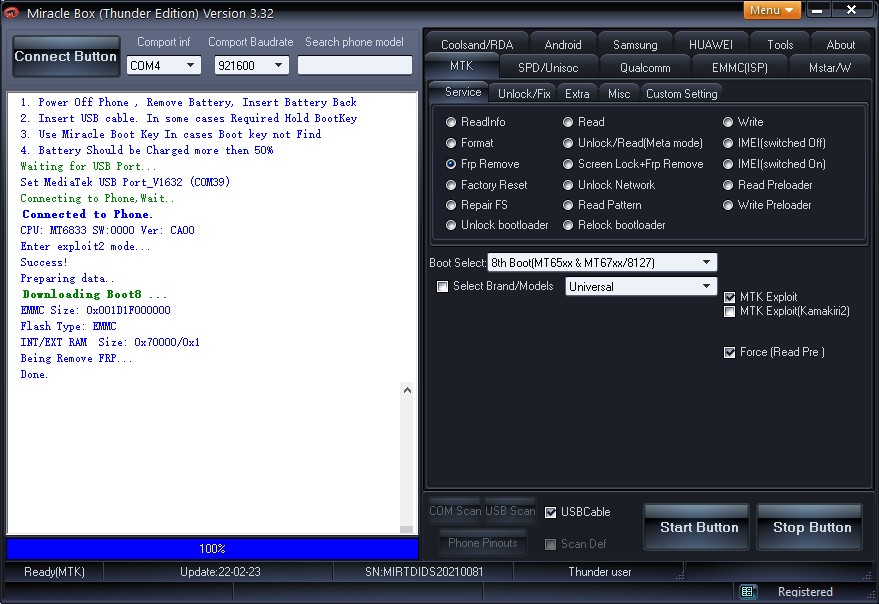The width and height of the screenshot is (879, 604).
Task: Open the Unlock/Fix sub-tab
Action: coord(524,94)
